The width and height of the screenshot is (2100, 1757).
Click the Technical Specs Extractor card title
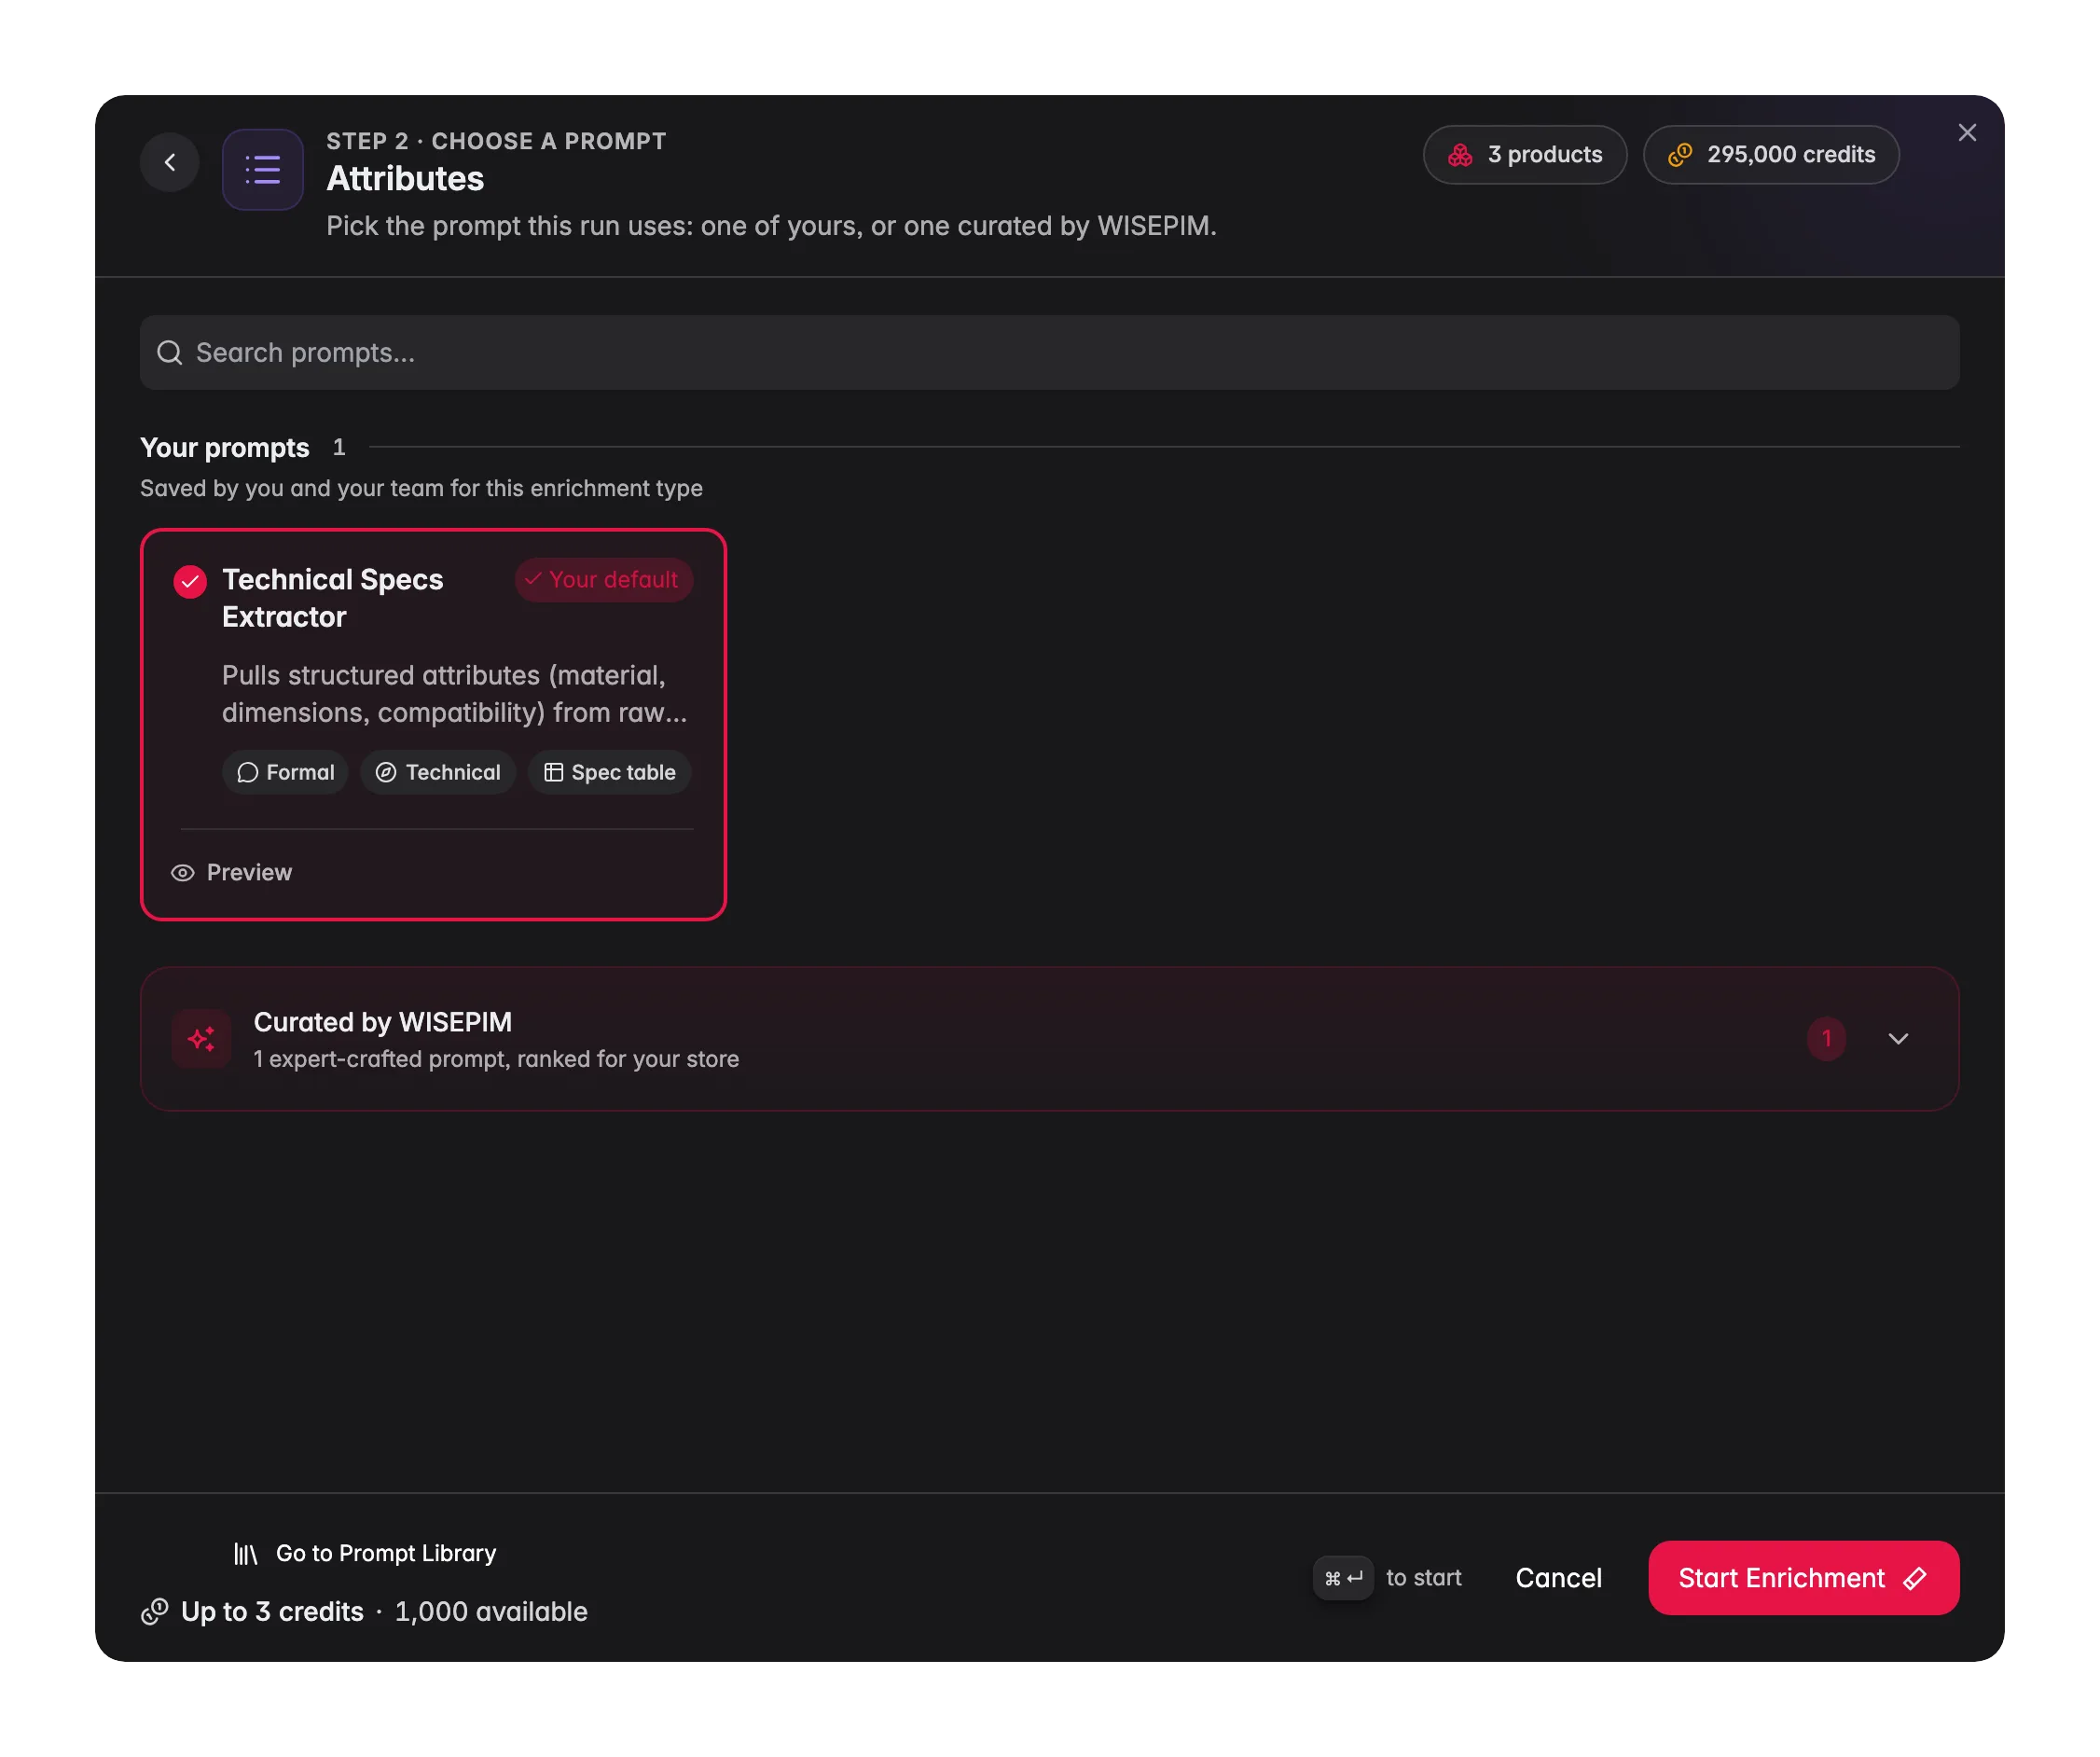[332, 598]
